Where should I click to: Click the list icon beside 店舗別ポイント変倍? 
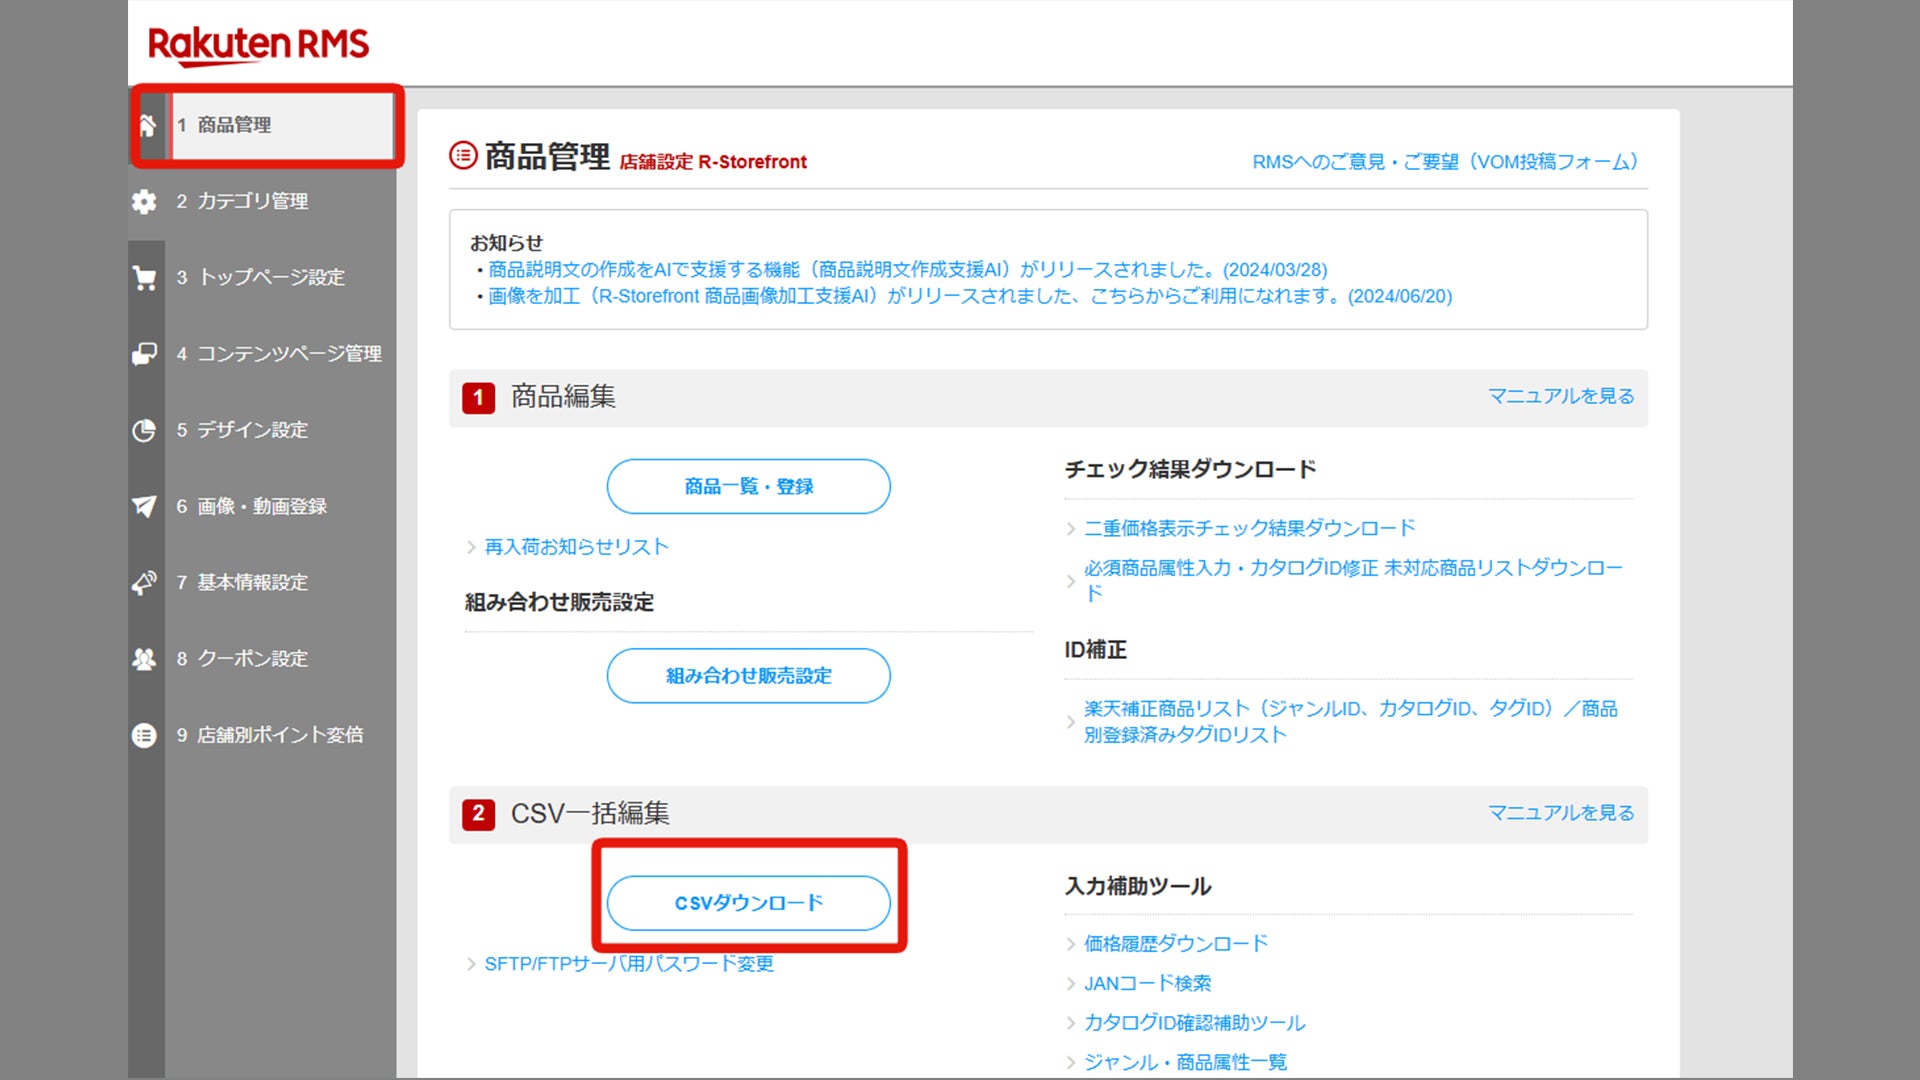point(145,735)
